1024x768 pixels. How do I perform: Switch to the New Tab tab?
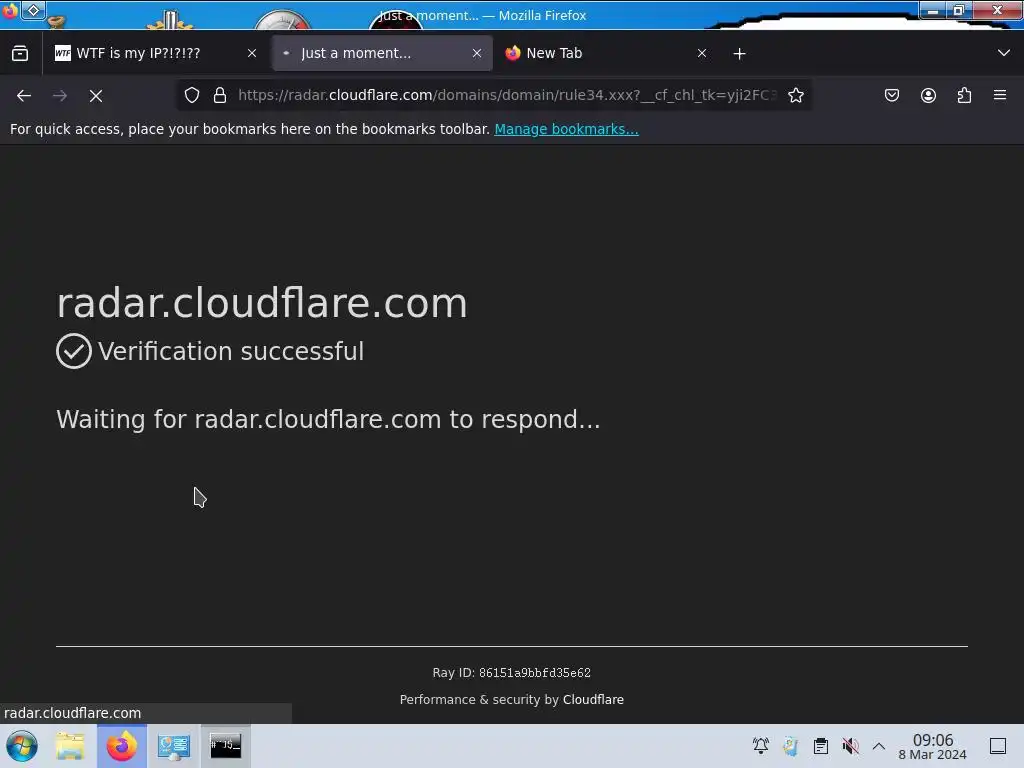click(x=606, y=54)
